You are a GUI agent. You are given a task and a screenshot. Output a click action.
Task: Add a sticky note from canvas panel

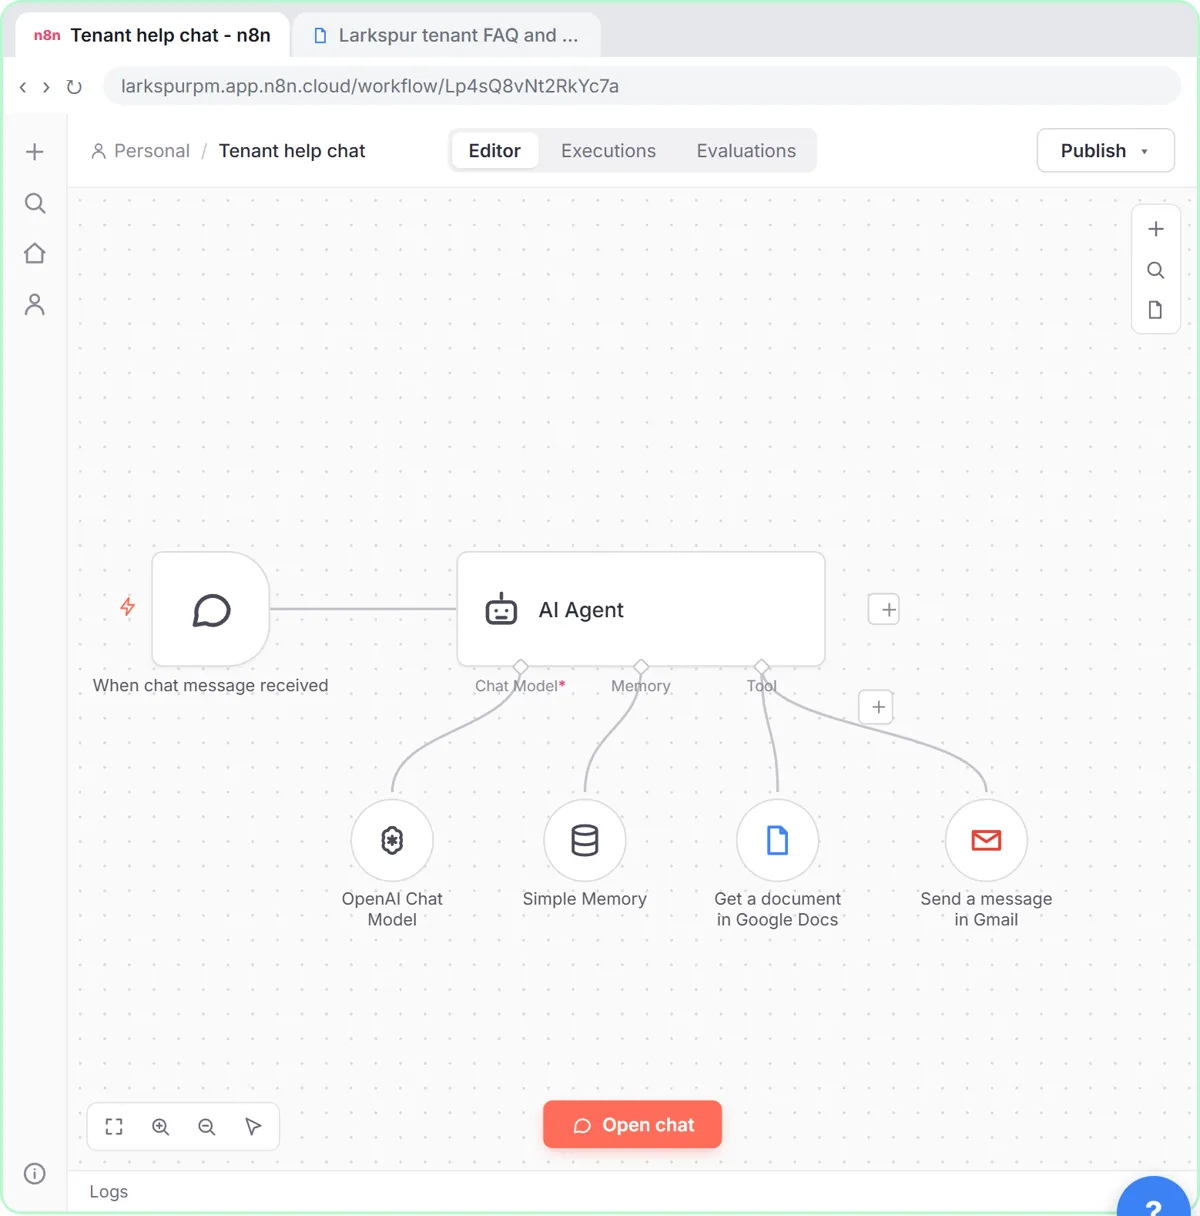pos(1156,310)
